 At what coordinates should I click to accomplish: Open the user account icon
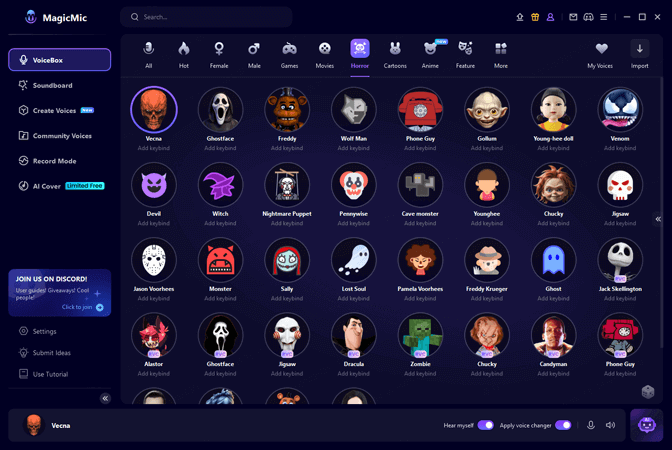[550, 17]
